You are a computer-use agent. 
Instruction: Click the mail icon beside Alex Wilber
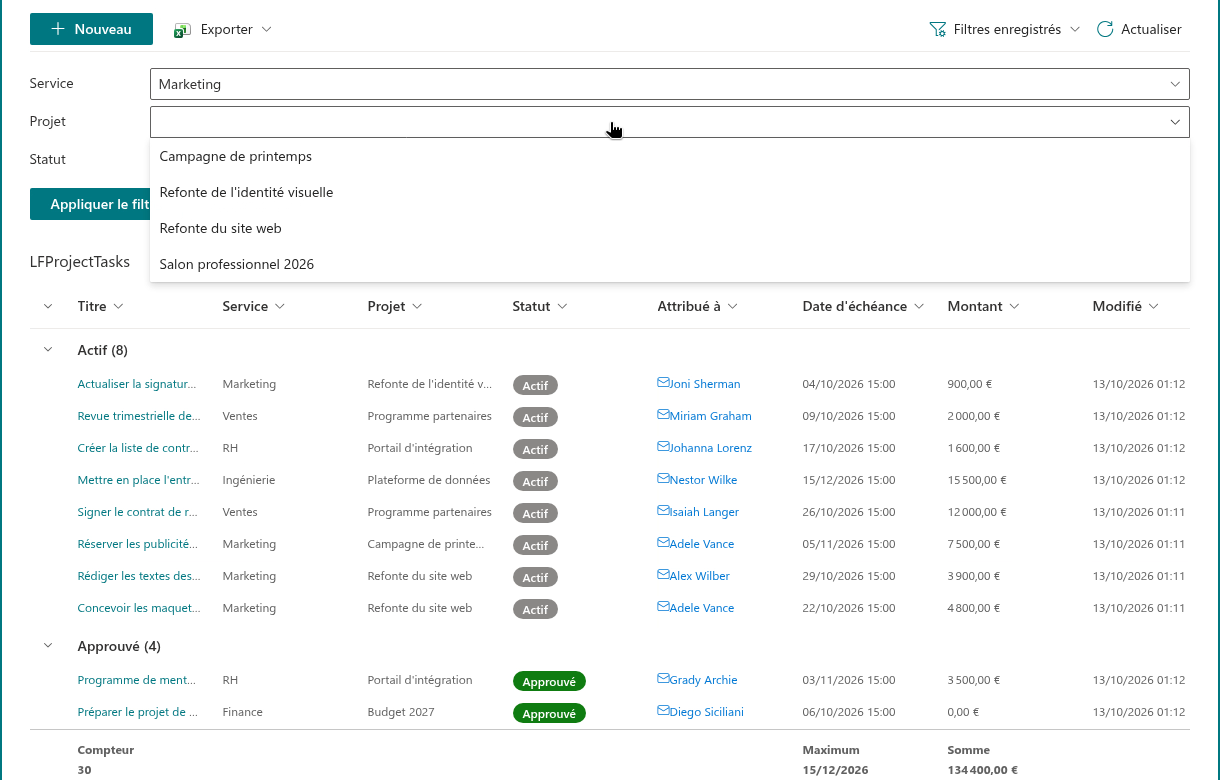pyautogui.click(x=663, y=575)
